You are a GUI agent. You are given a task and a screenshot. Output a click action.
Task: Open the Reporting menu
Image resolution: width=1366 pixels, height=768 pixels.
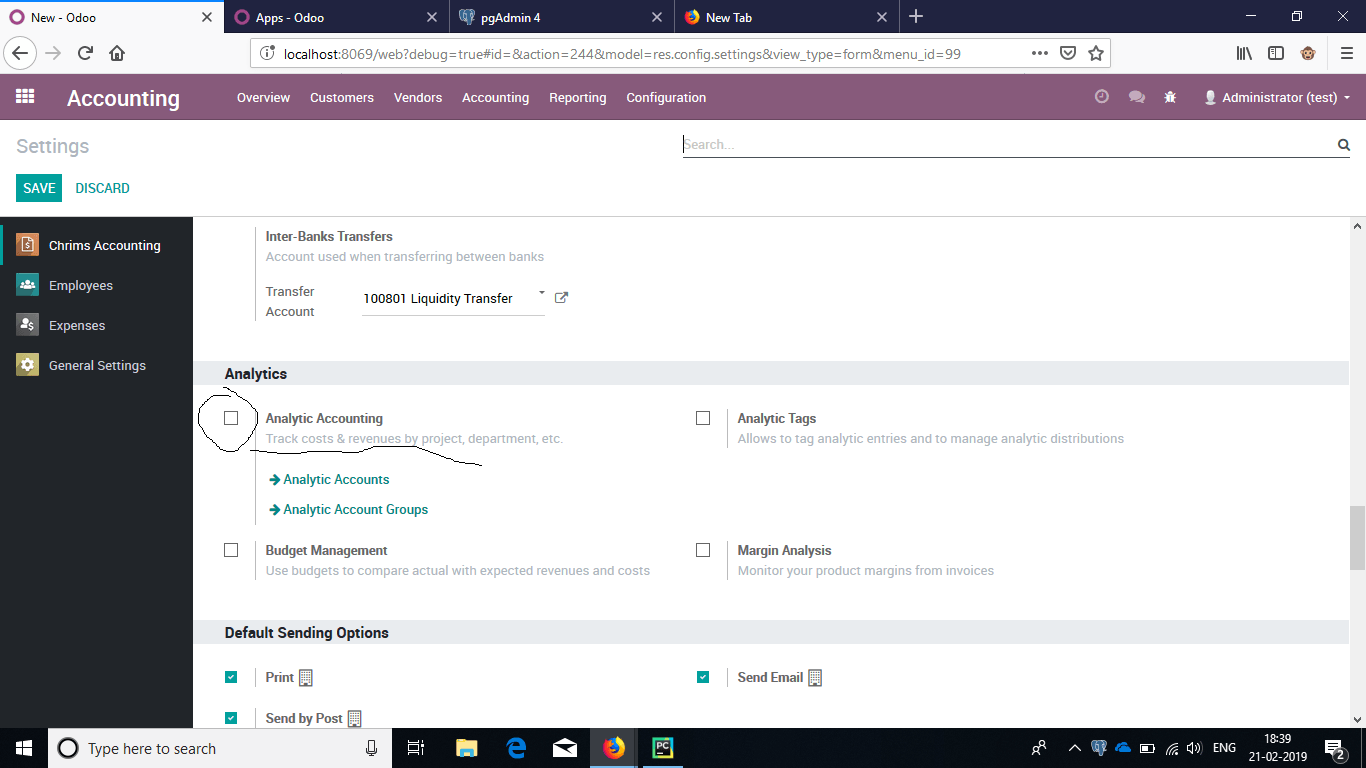[x=577, y=97]
